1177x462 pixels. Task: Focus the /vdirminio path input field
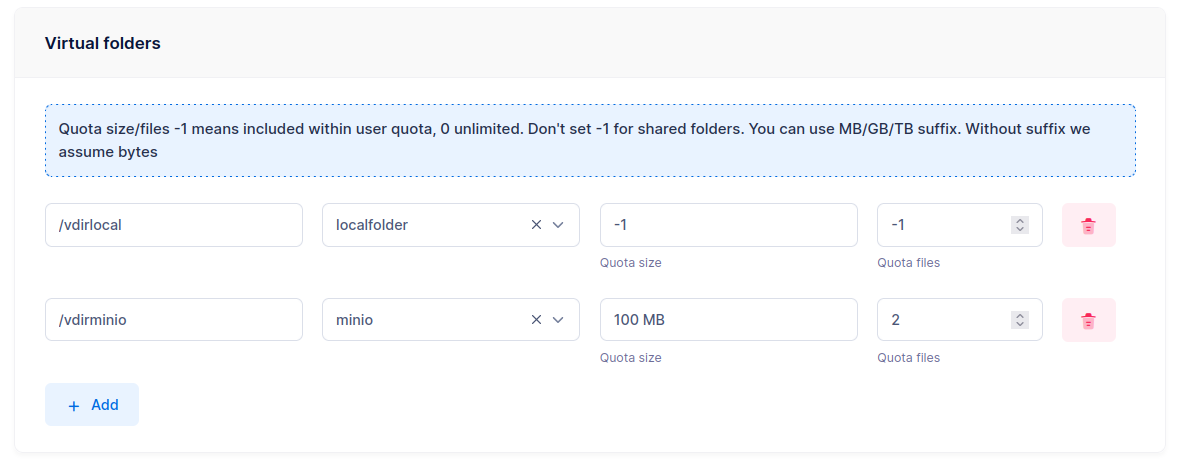click(x=173, y=320)
